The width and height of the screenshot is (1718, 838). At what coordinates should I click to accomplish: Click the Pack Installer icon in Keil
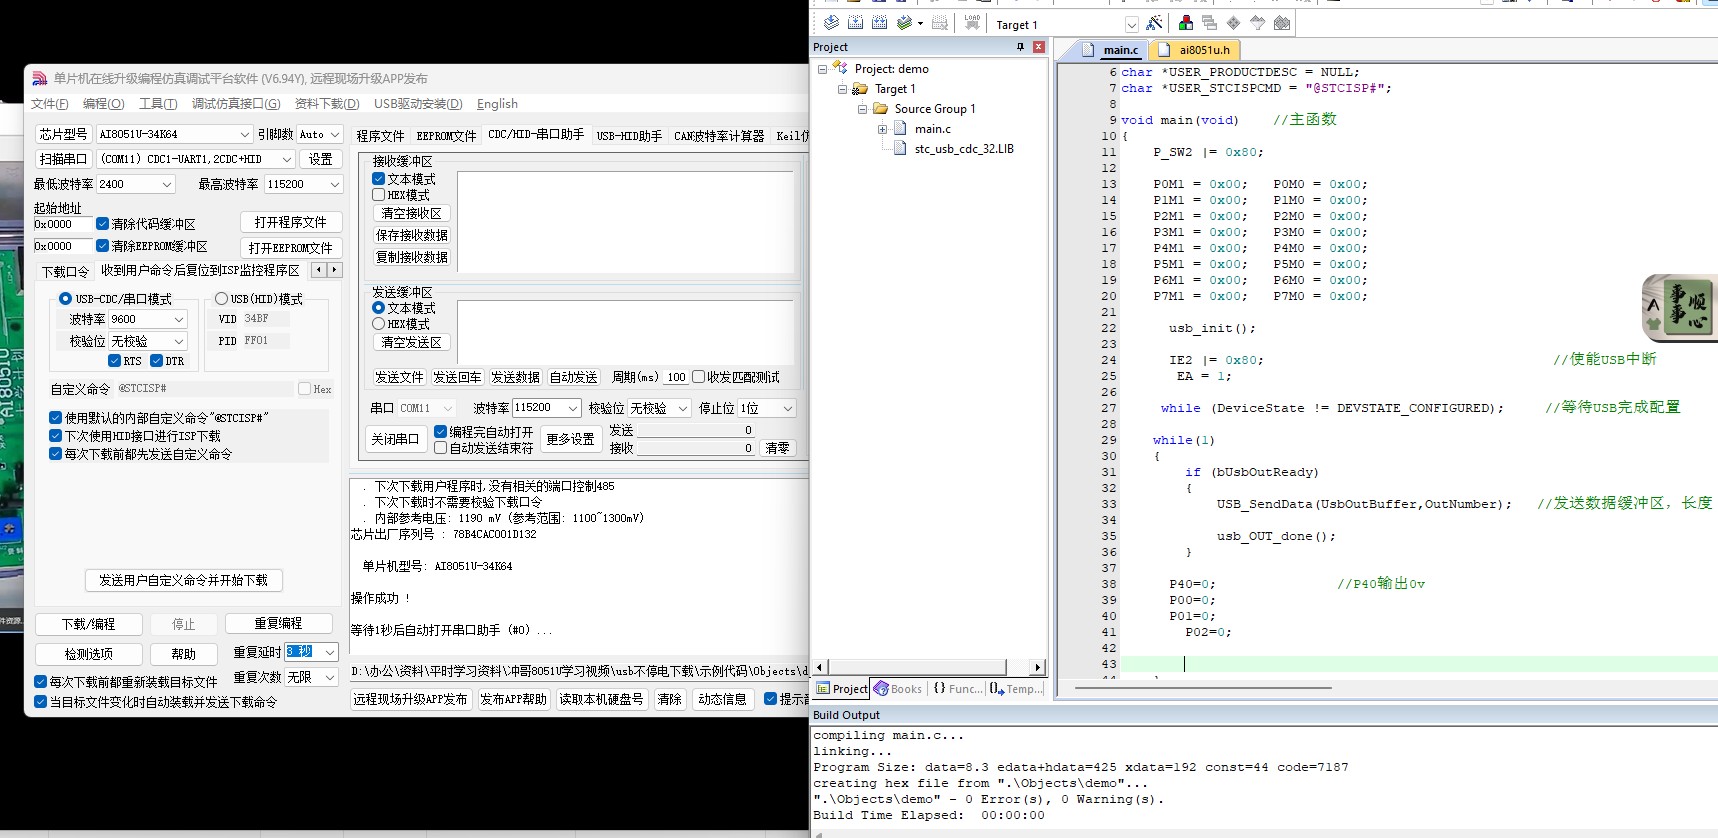click(x=1282, y=23)
